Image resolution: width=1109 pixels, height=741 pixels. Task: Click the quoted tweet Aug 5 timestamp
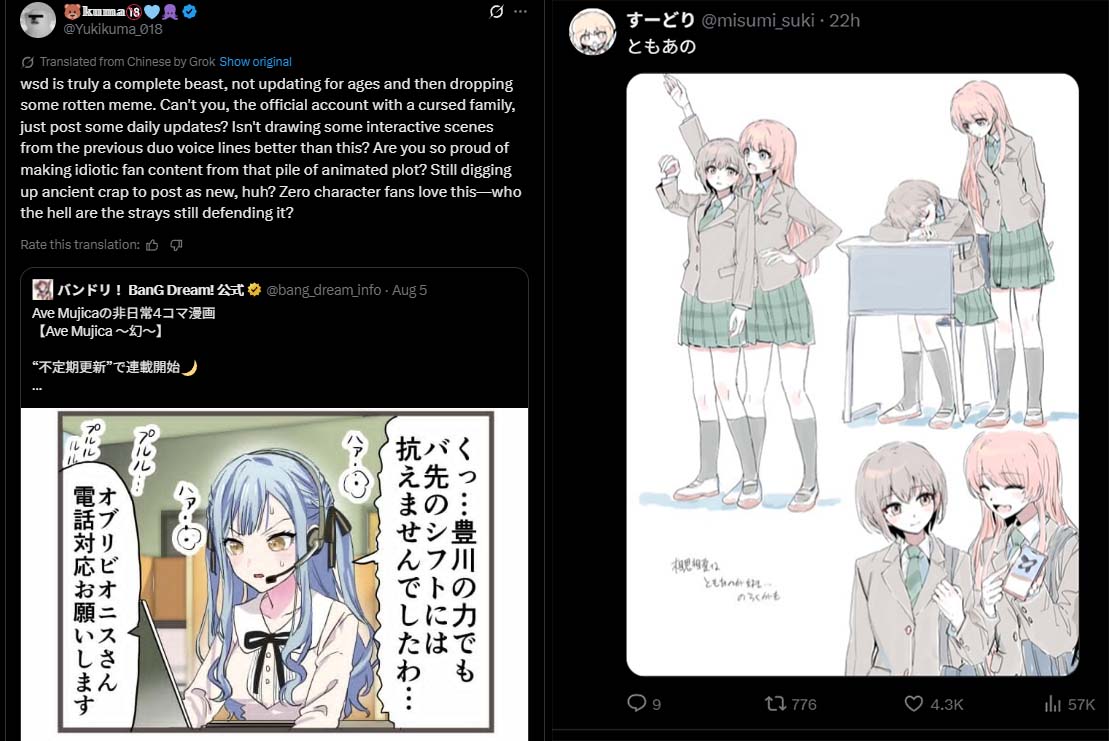click(410, 290)
